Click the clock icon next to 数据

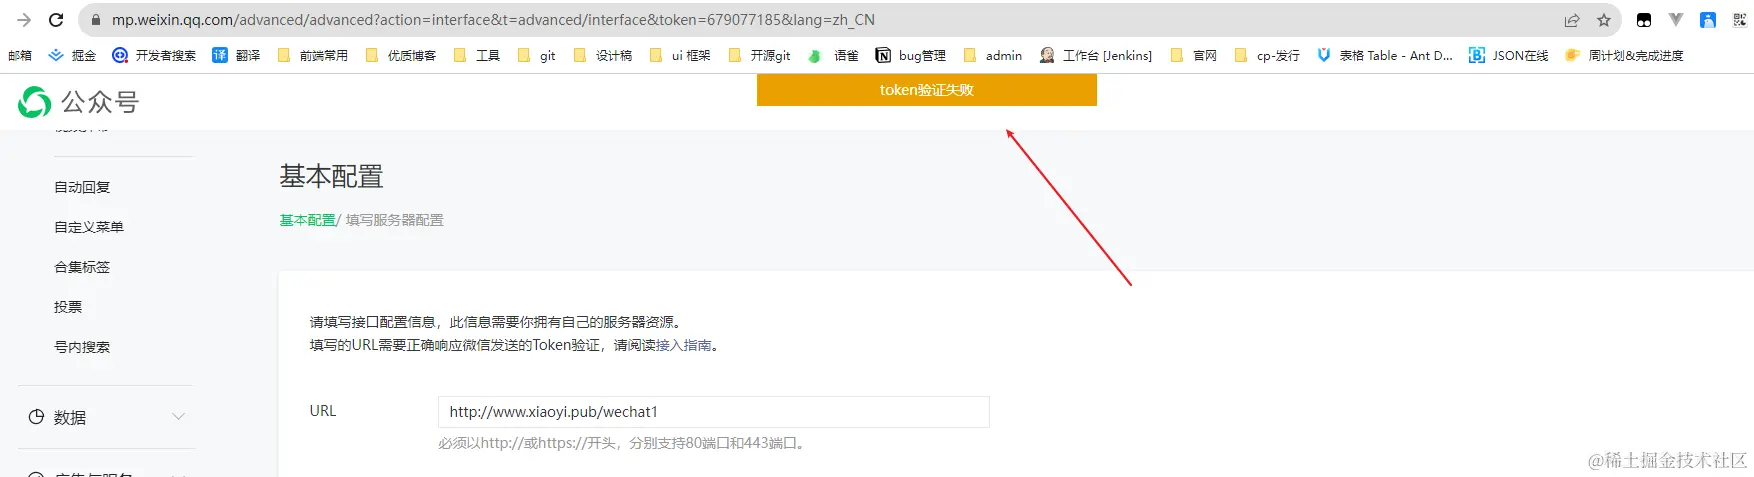click(36, 417)
